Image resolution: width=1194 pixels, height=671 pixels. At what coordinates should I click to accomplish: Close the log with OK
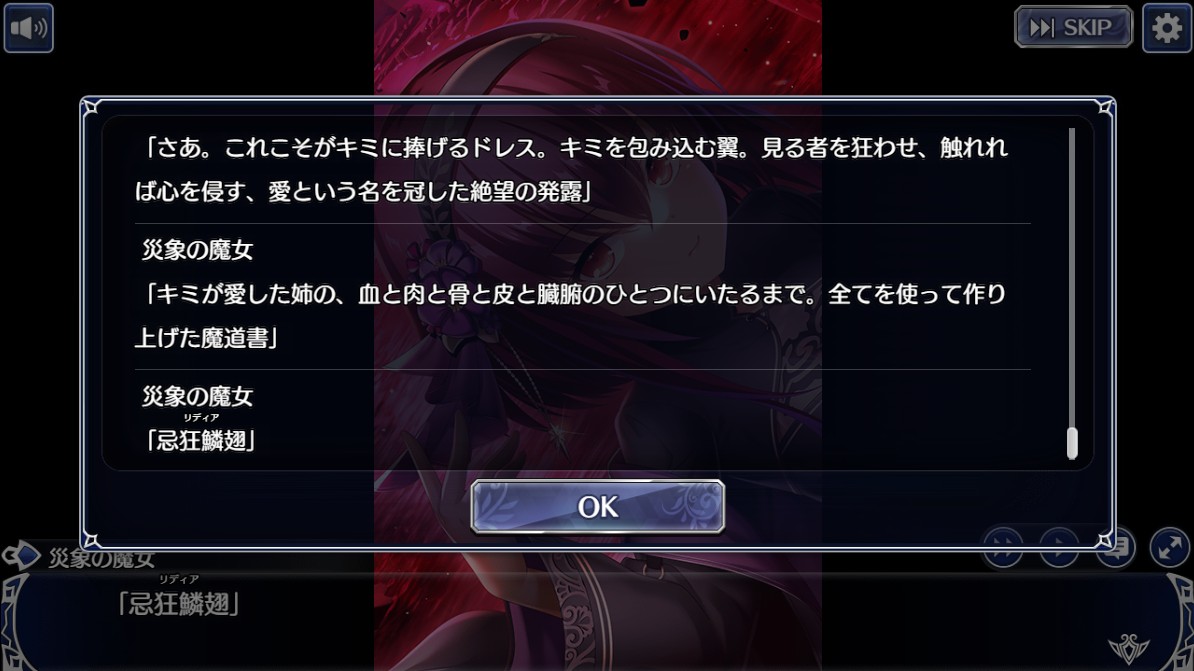coord(598,506)
